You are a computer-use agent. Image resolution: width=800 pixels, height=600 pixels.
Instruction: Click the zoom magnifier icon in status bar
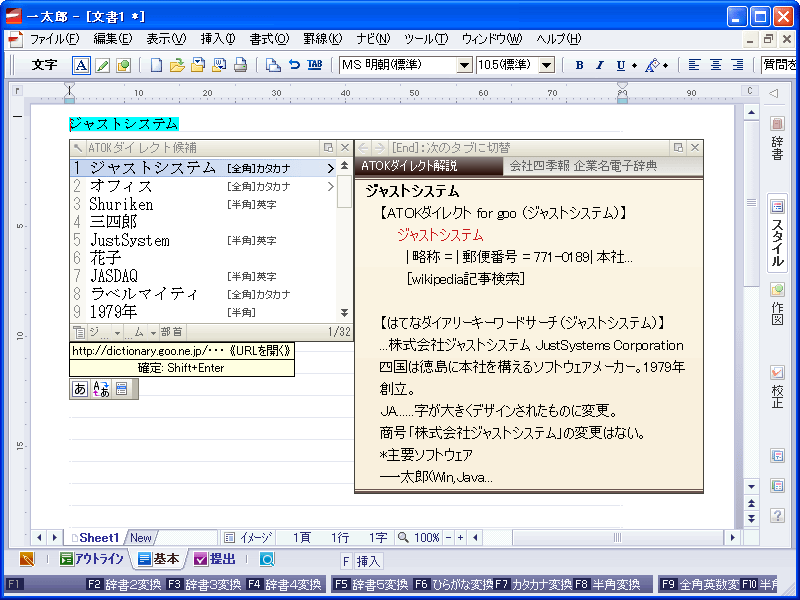click(x=403, y=537)
